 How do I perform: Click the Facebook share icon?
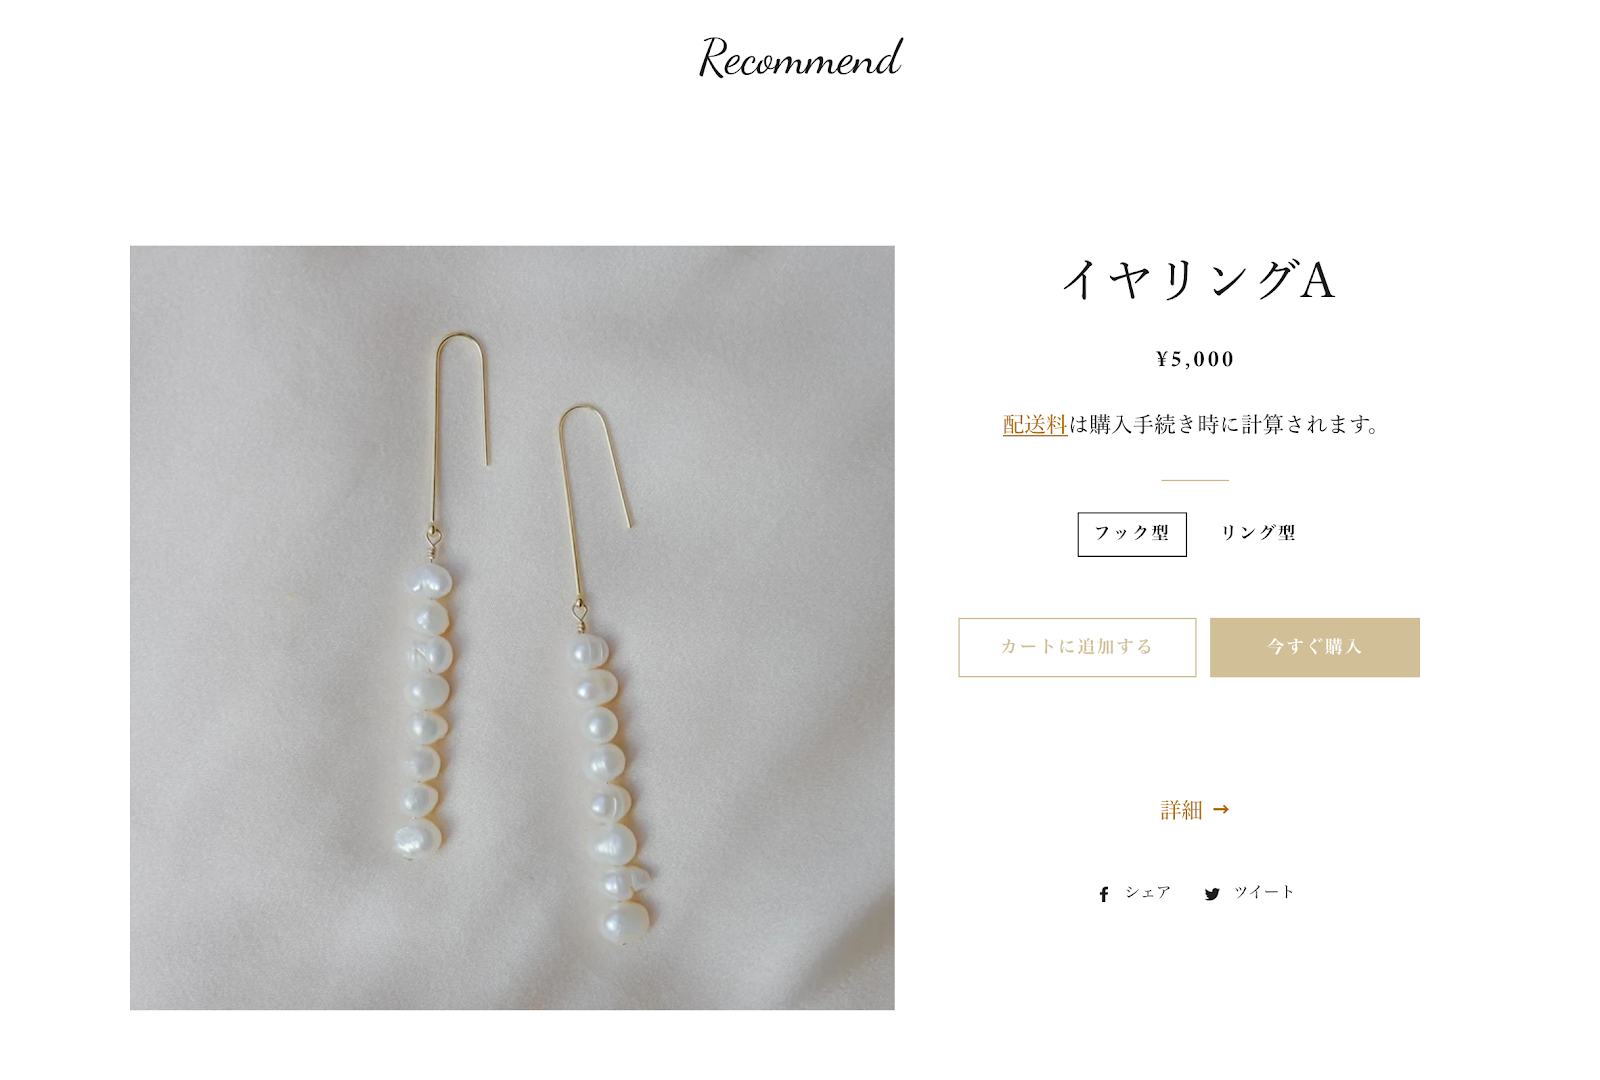click(x=1104, y=894)
